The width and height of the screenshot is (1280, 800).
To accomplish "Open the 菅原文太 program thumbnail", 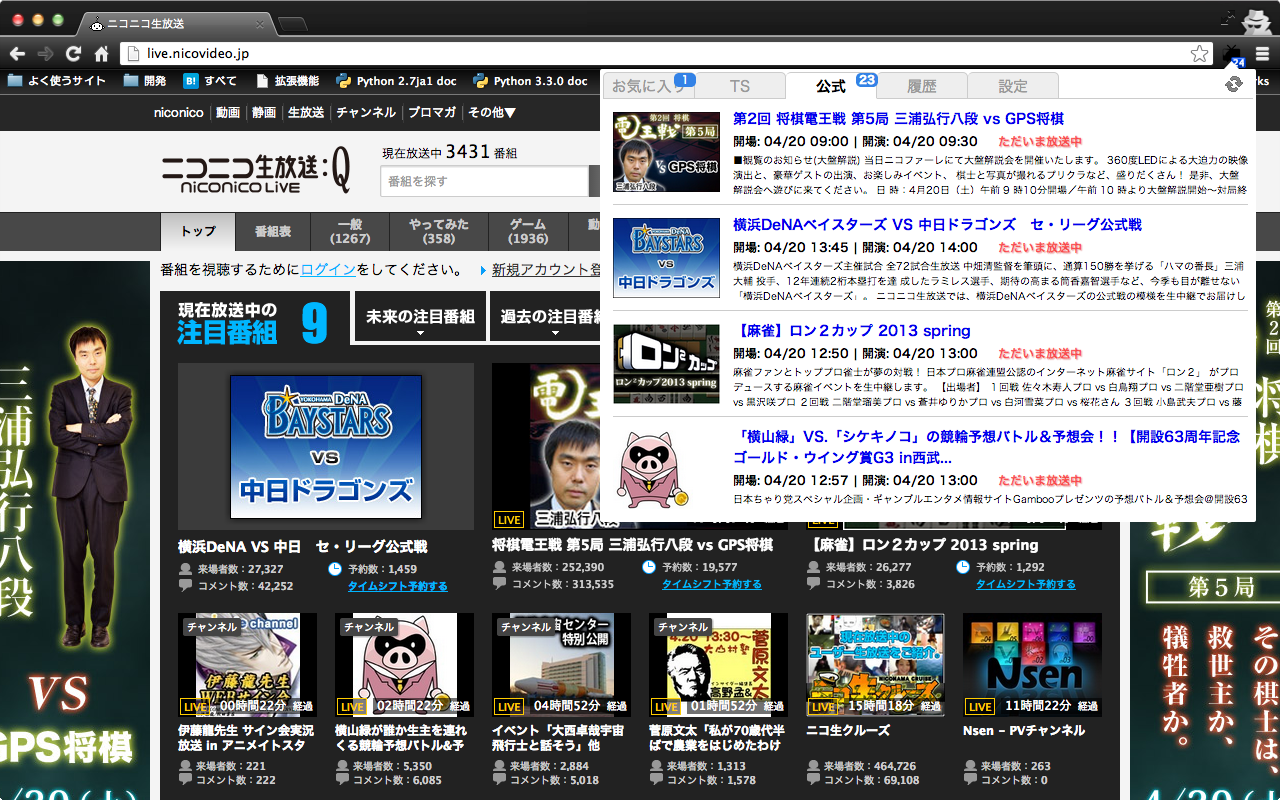I will pos(718,665).
